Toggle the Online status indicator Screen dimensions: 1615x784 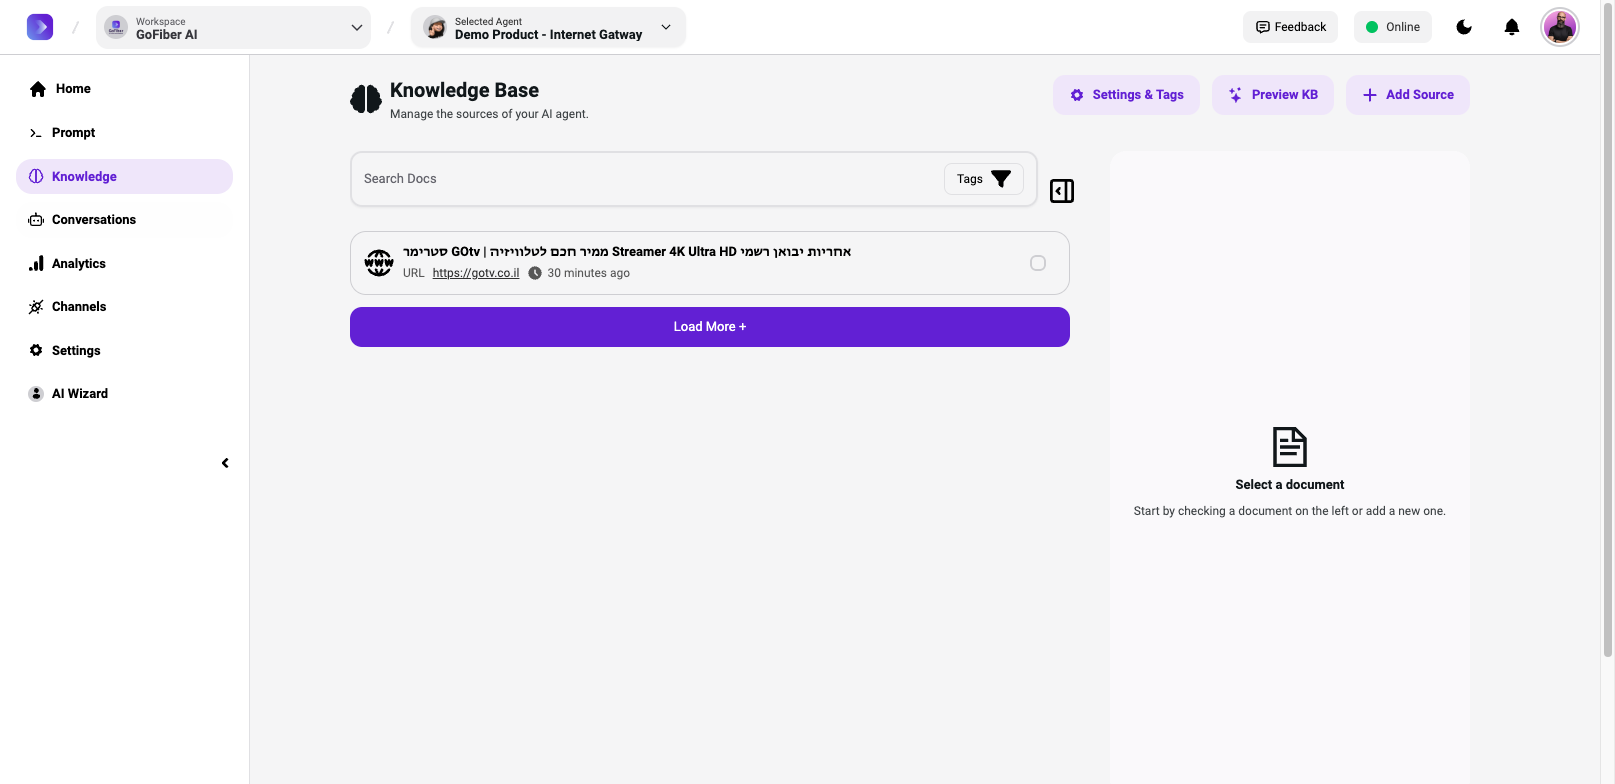click(x=1392, y=27)
